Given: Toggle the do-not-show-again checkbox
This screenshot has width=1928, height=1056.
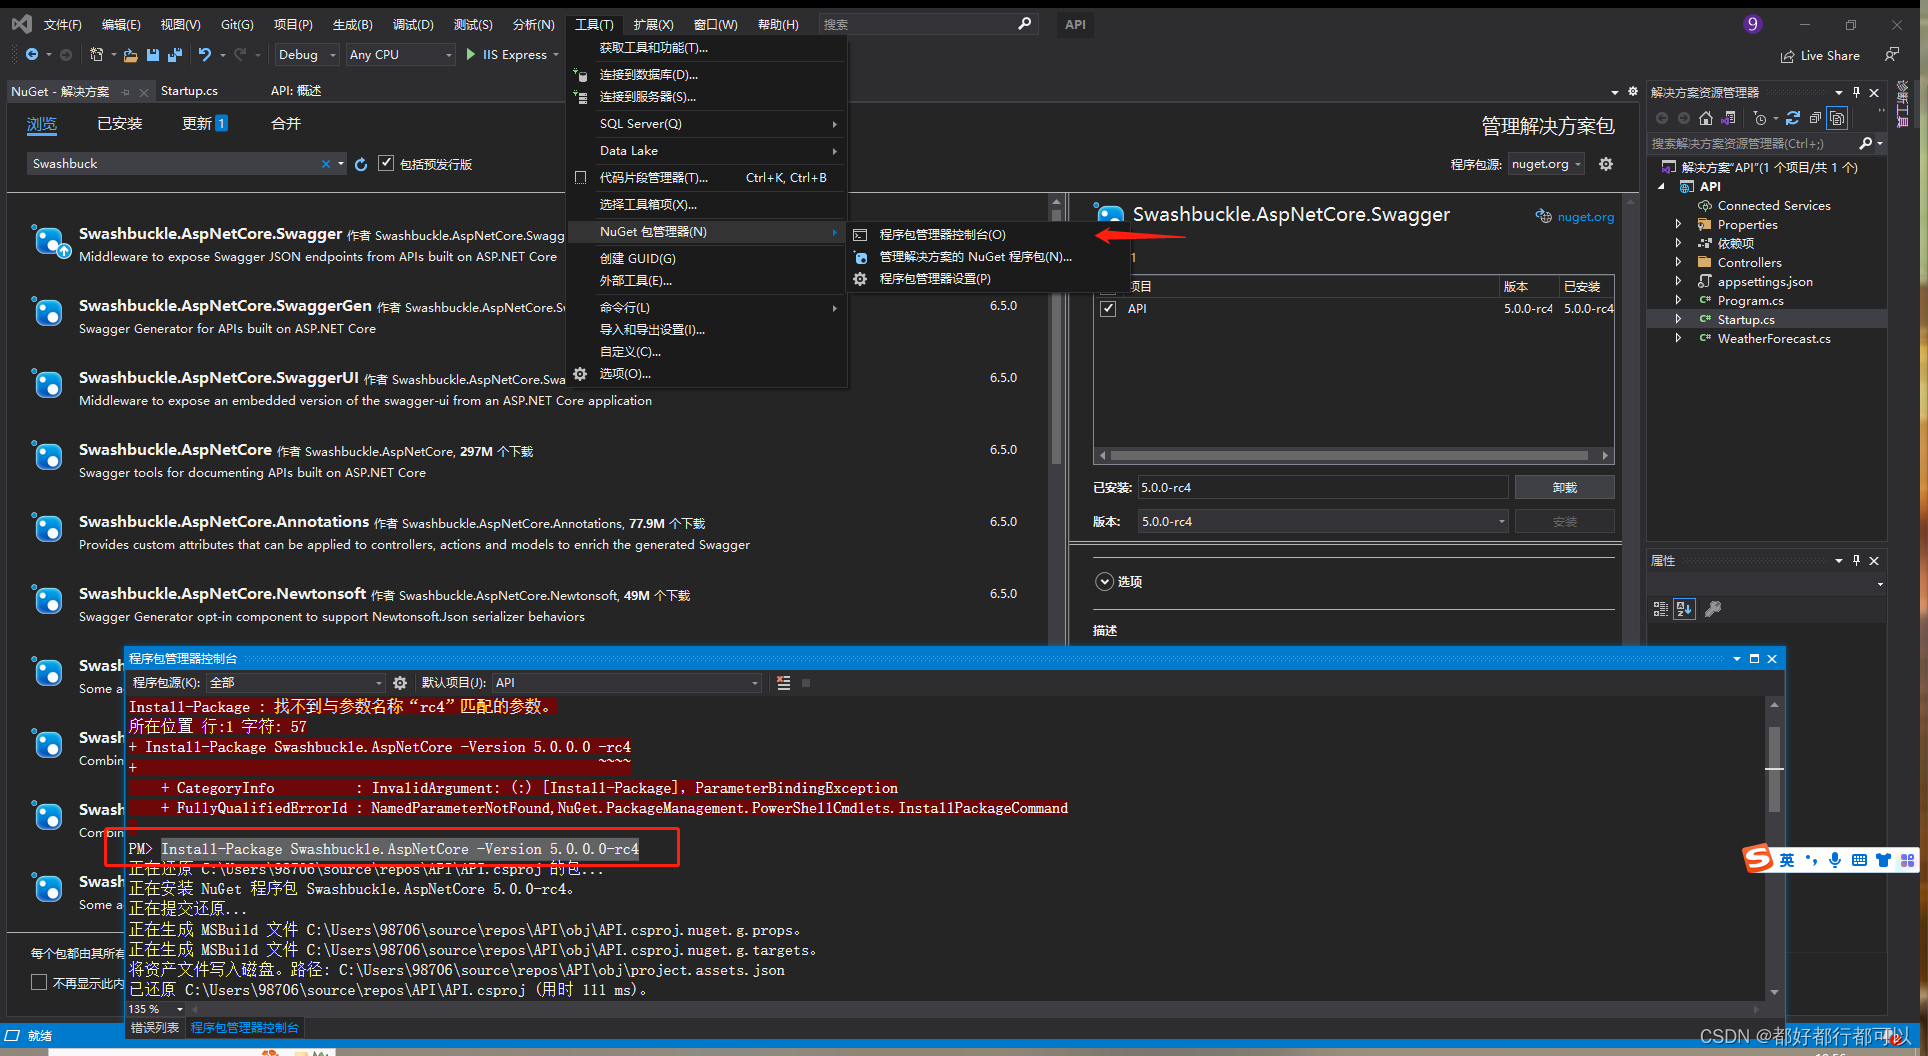Looking at the screenshot, I should [x=39, y=982].
